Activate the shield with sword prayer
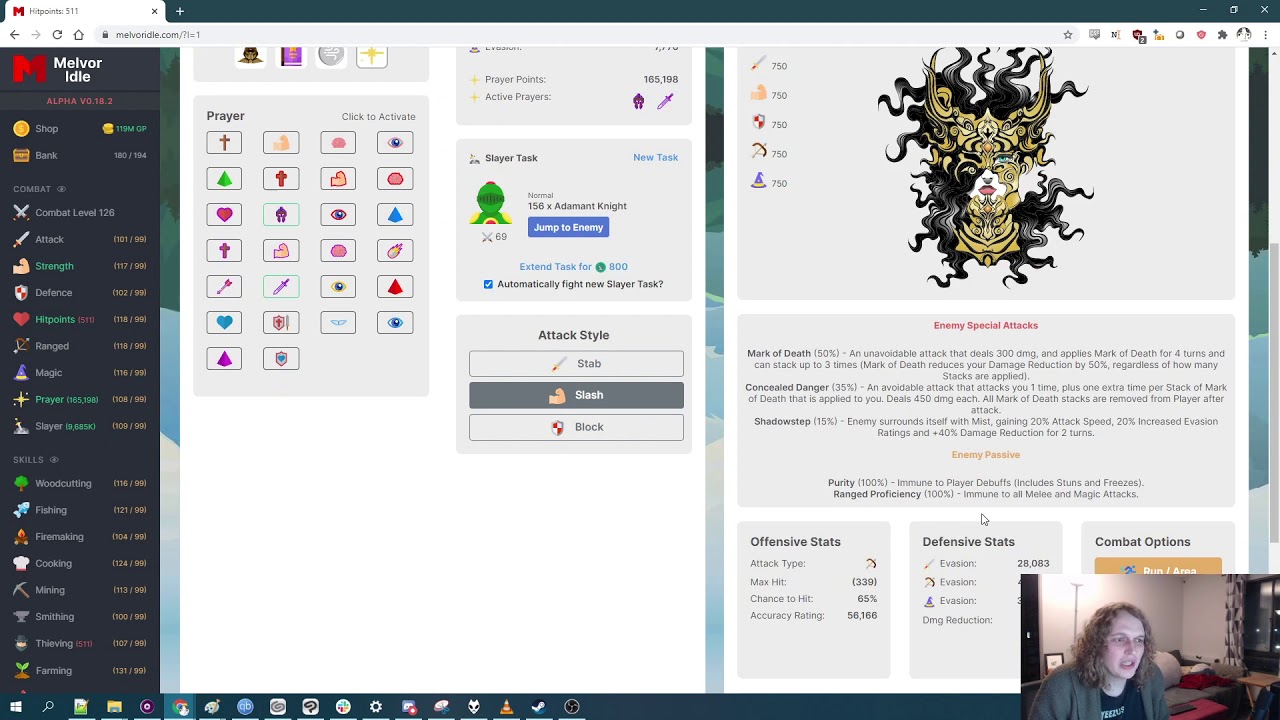Viewport: 1280px width, 720px height. pyautogui.click(x=281, y=323)
